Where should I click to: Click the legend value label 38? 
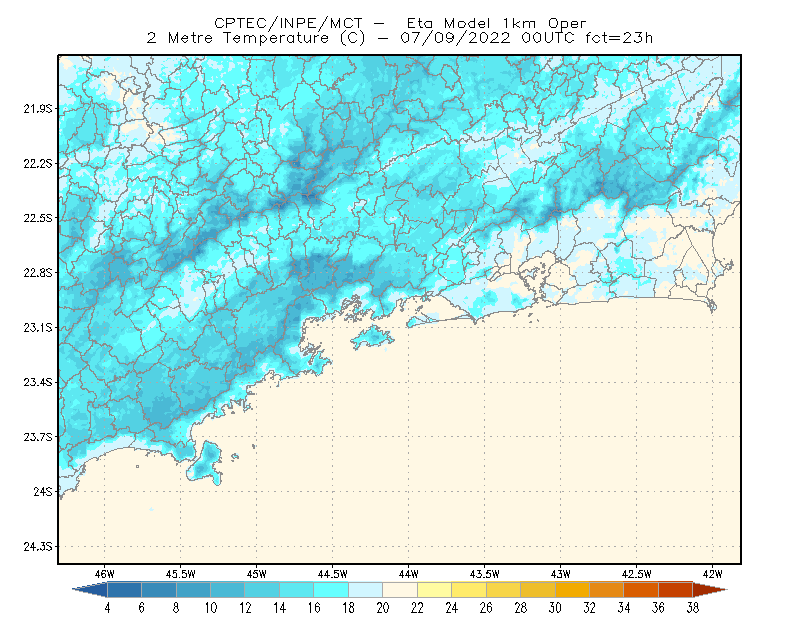692,608
